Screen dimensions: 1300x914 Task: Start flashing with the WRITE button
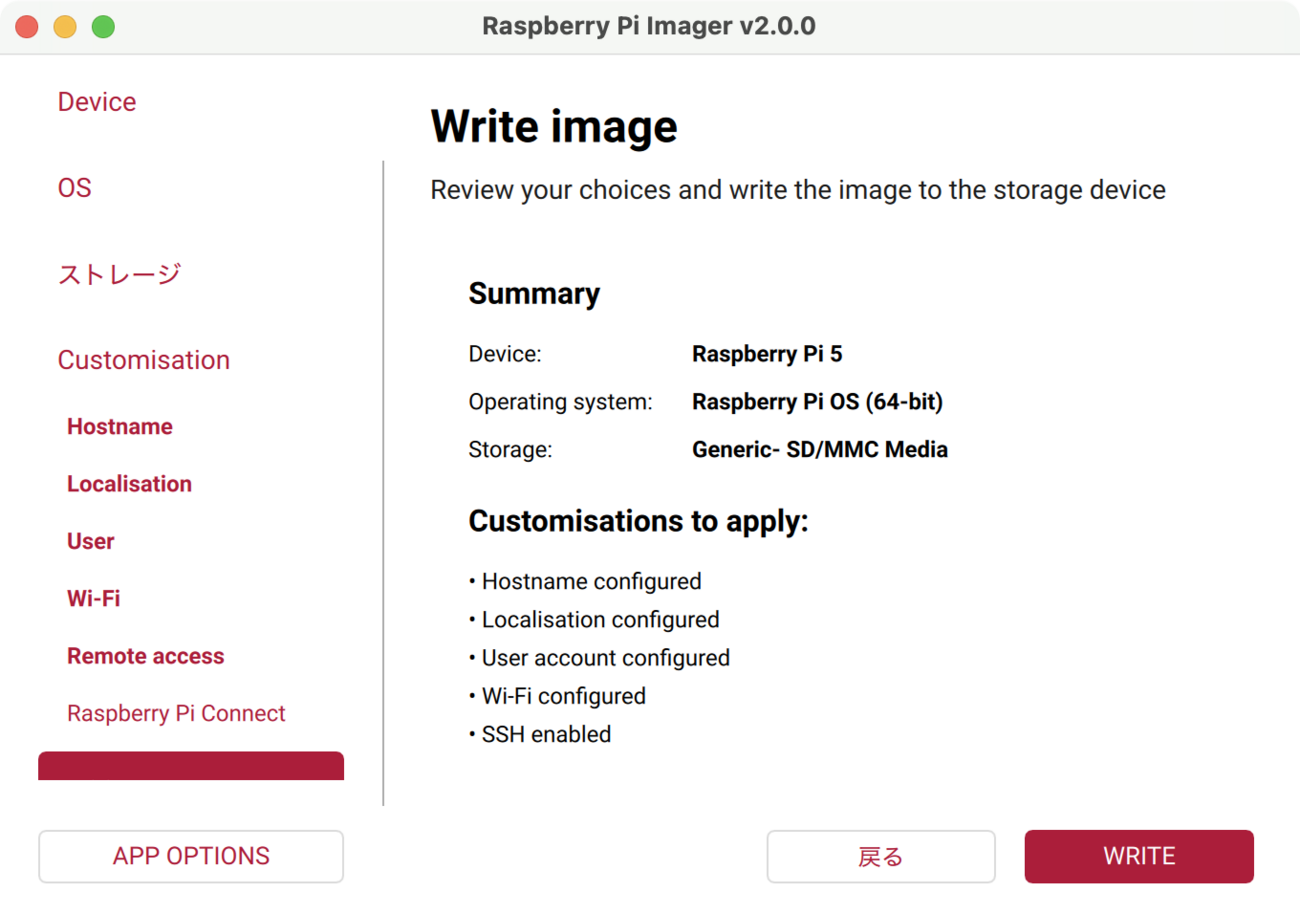tap(1138, 856)
